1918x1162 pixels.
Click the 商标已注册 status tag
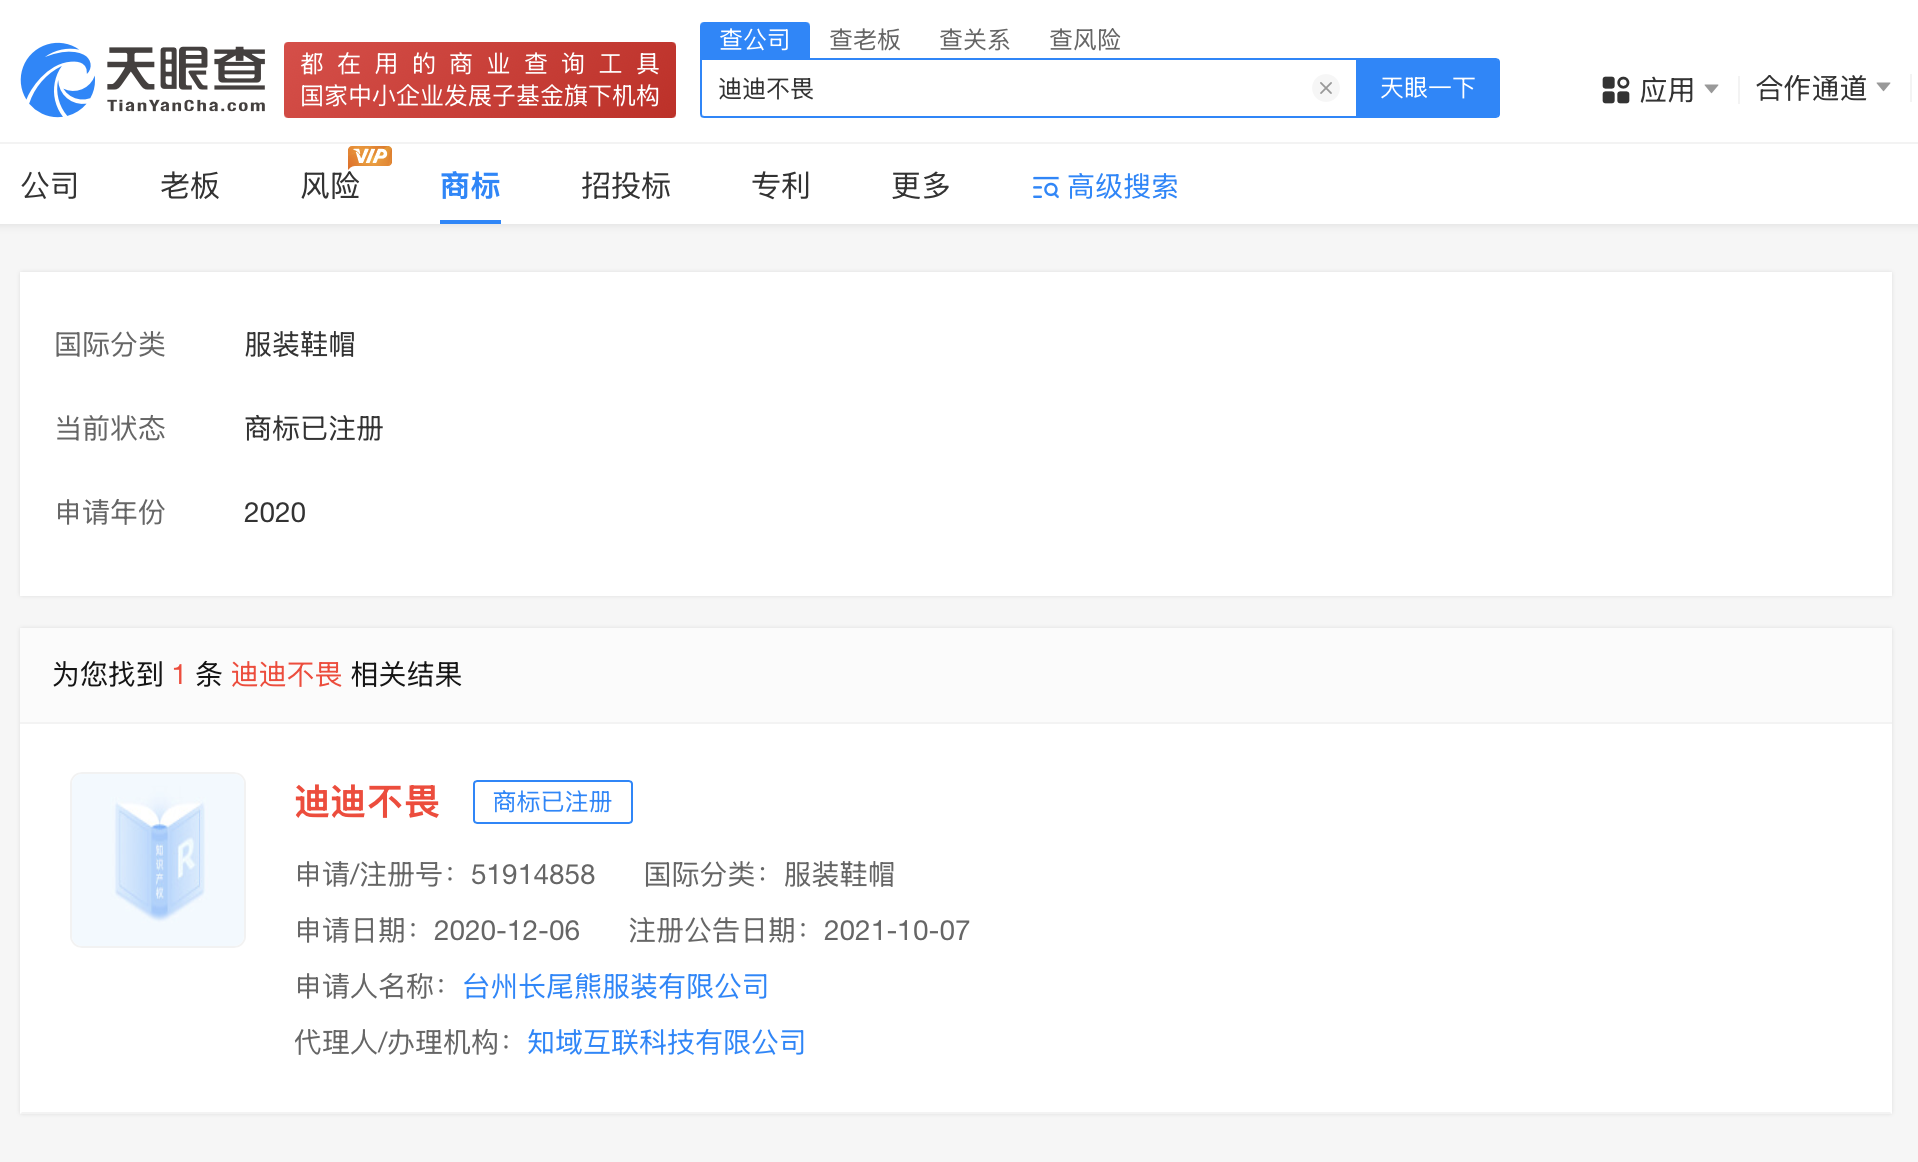552,802
